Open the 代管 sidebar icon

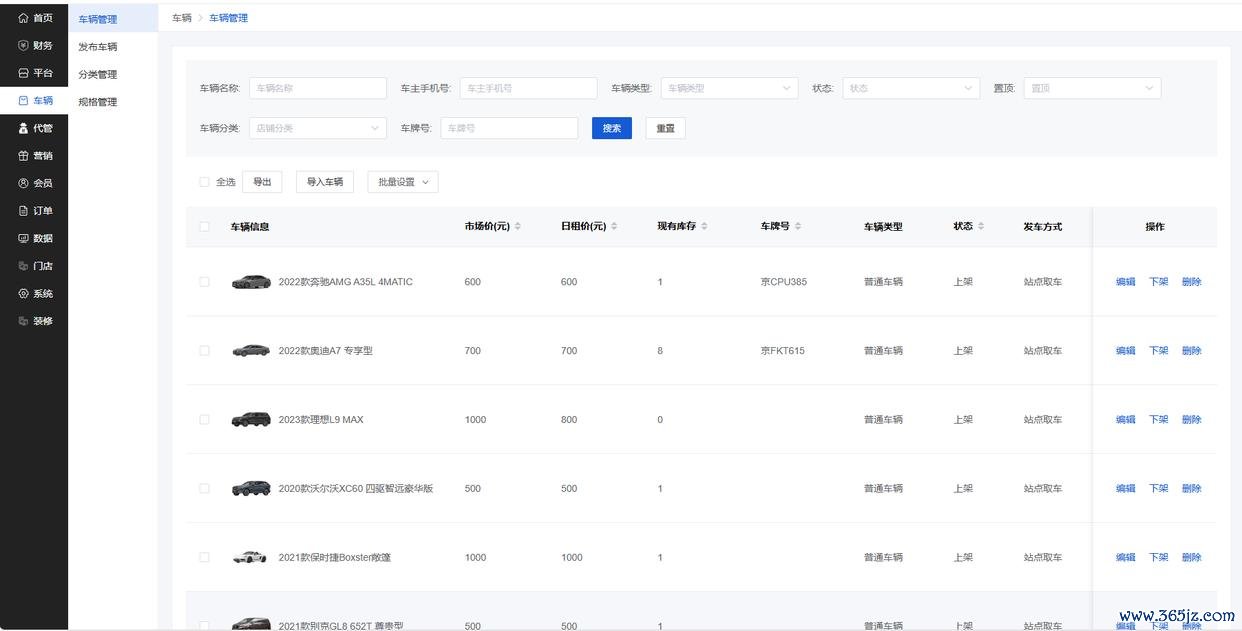pyautogui.click(x=24, y=128)
